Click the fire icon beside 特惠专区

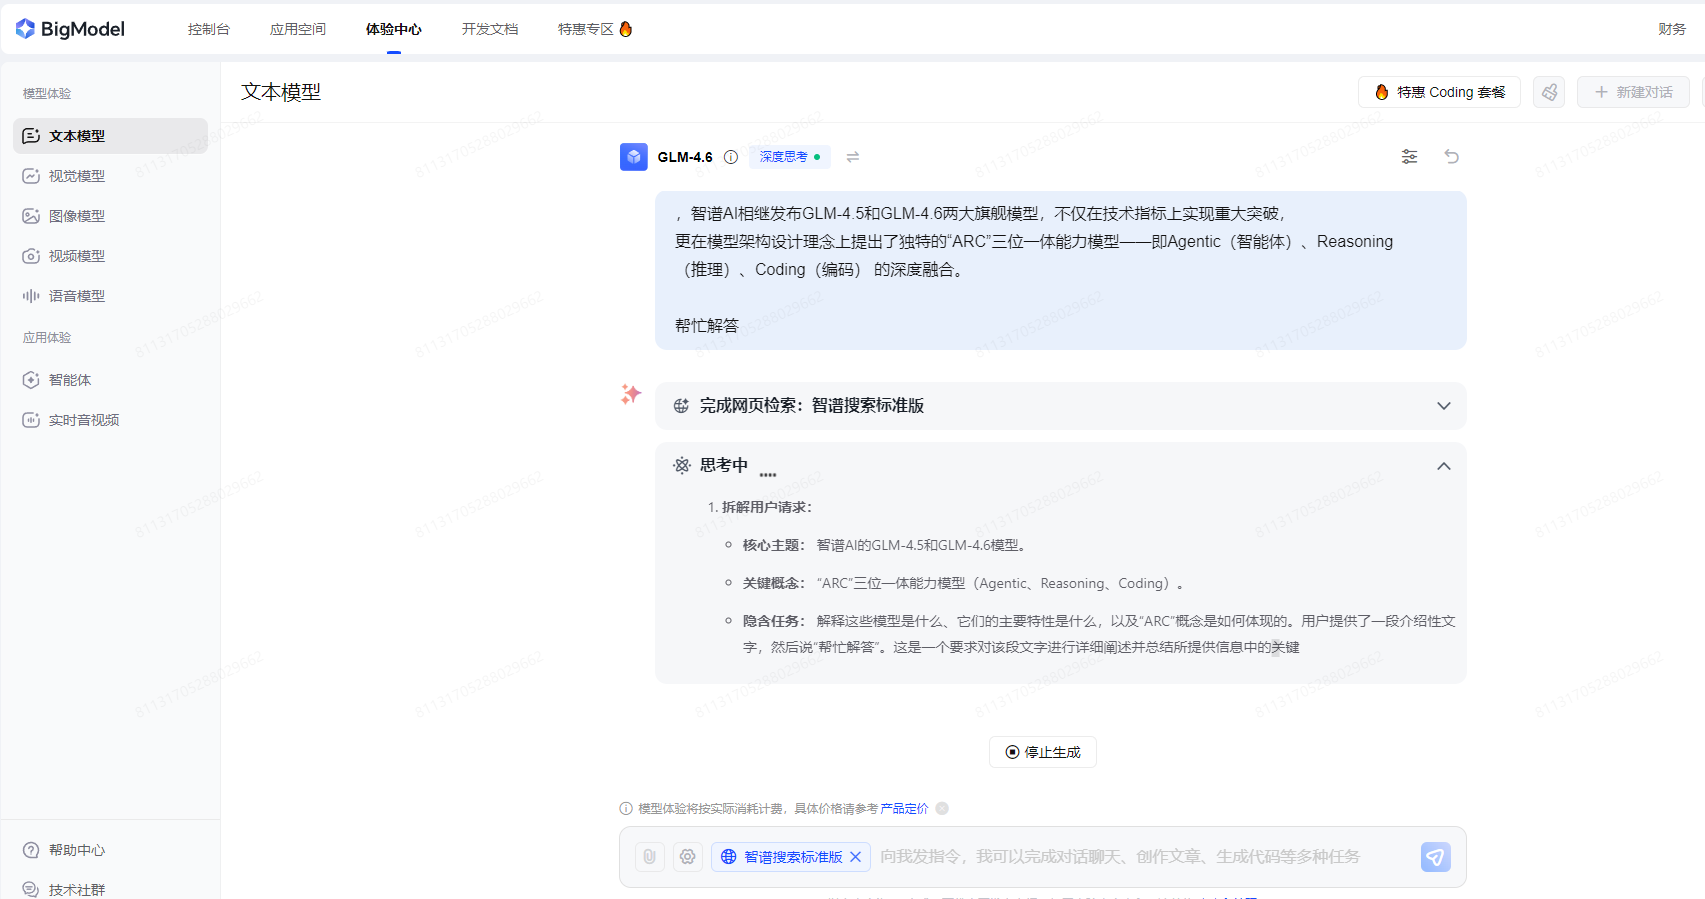pos(626,29)
